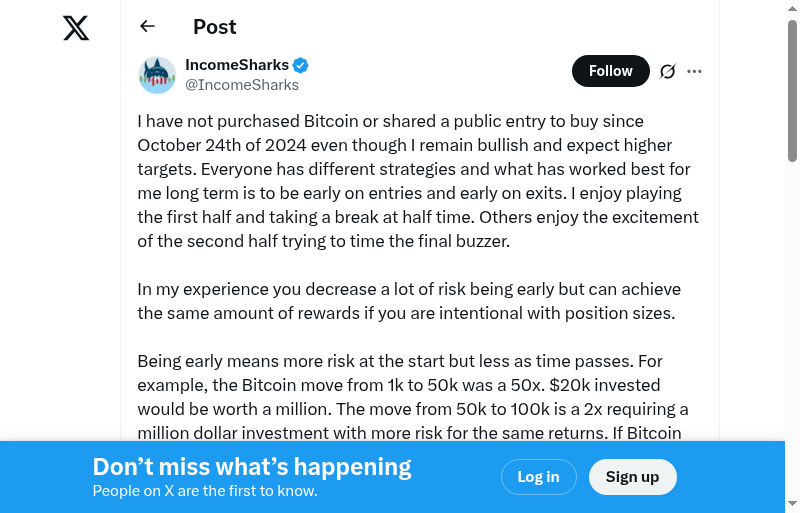Open the IncomeSharks profile avatar
The height and width of the screenshot is (513, 800).
click(157, 75)
